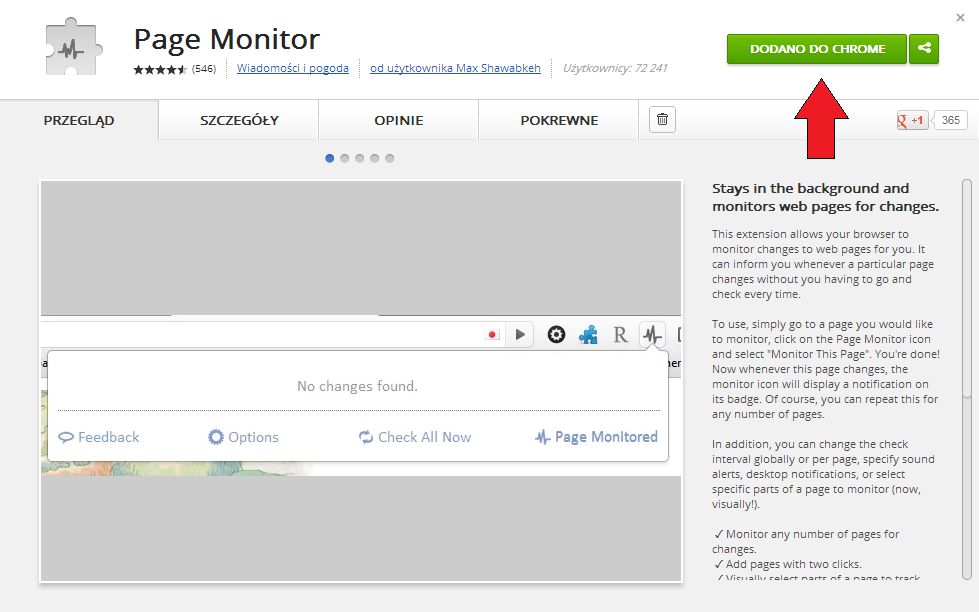Click the DODANO DO CHROME button

(x=817, y=49)
